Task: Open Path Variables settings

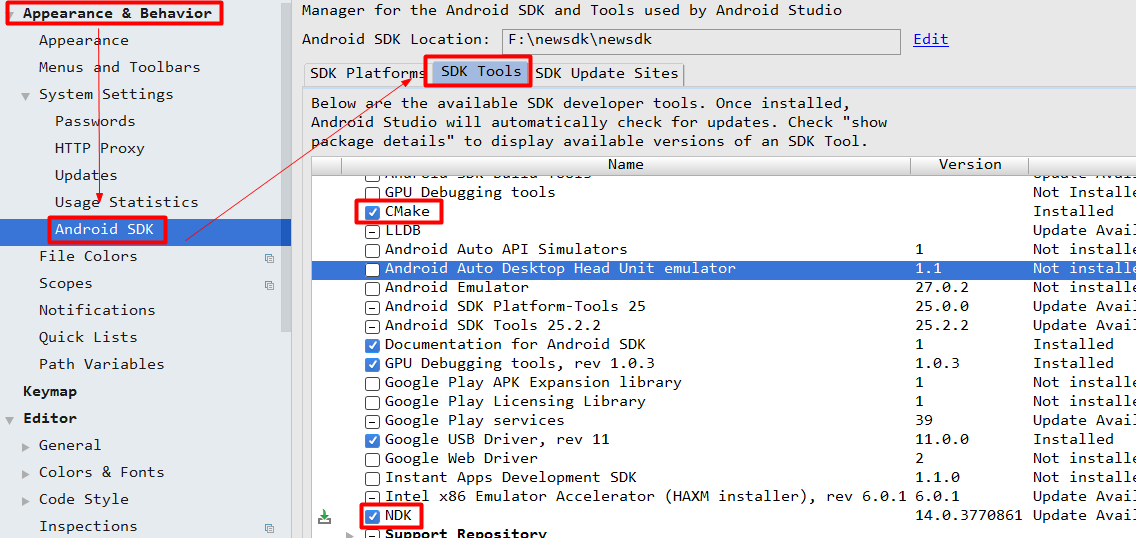Action: [101, 365]
